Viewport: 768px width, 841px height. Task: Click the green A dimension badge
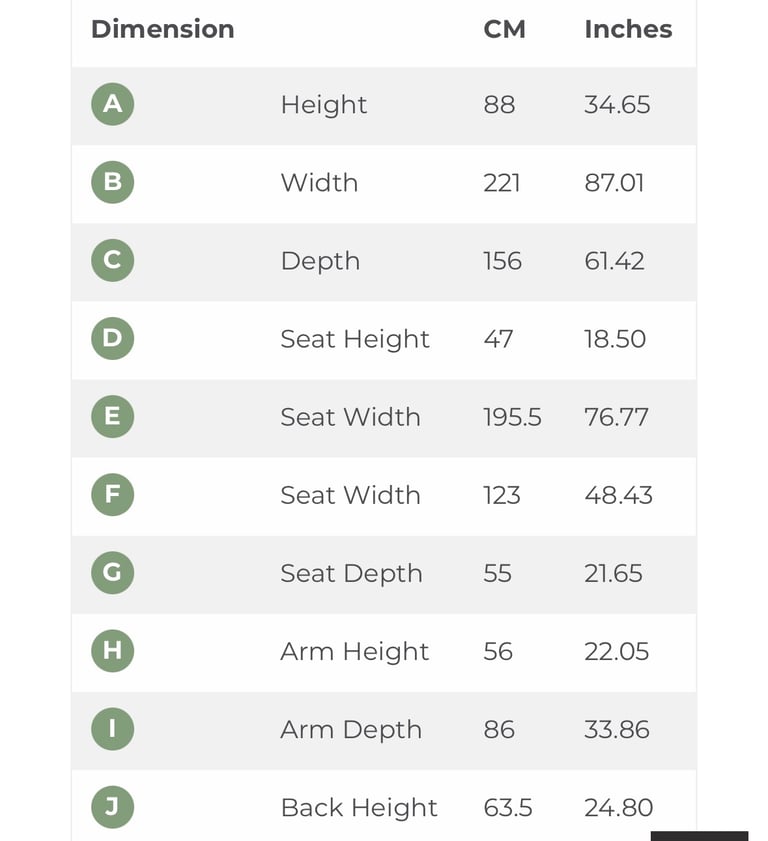click(x=113, y=104)
